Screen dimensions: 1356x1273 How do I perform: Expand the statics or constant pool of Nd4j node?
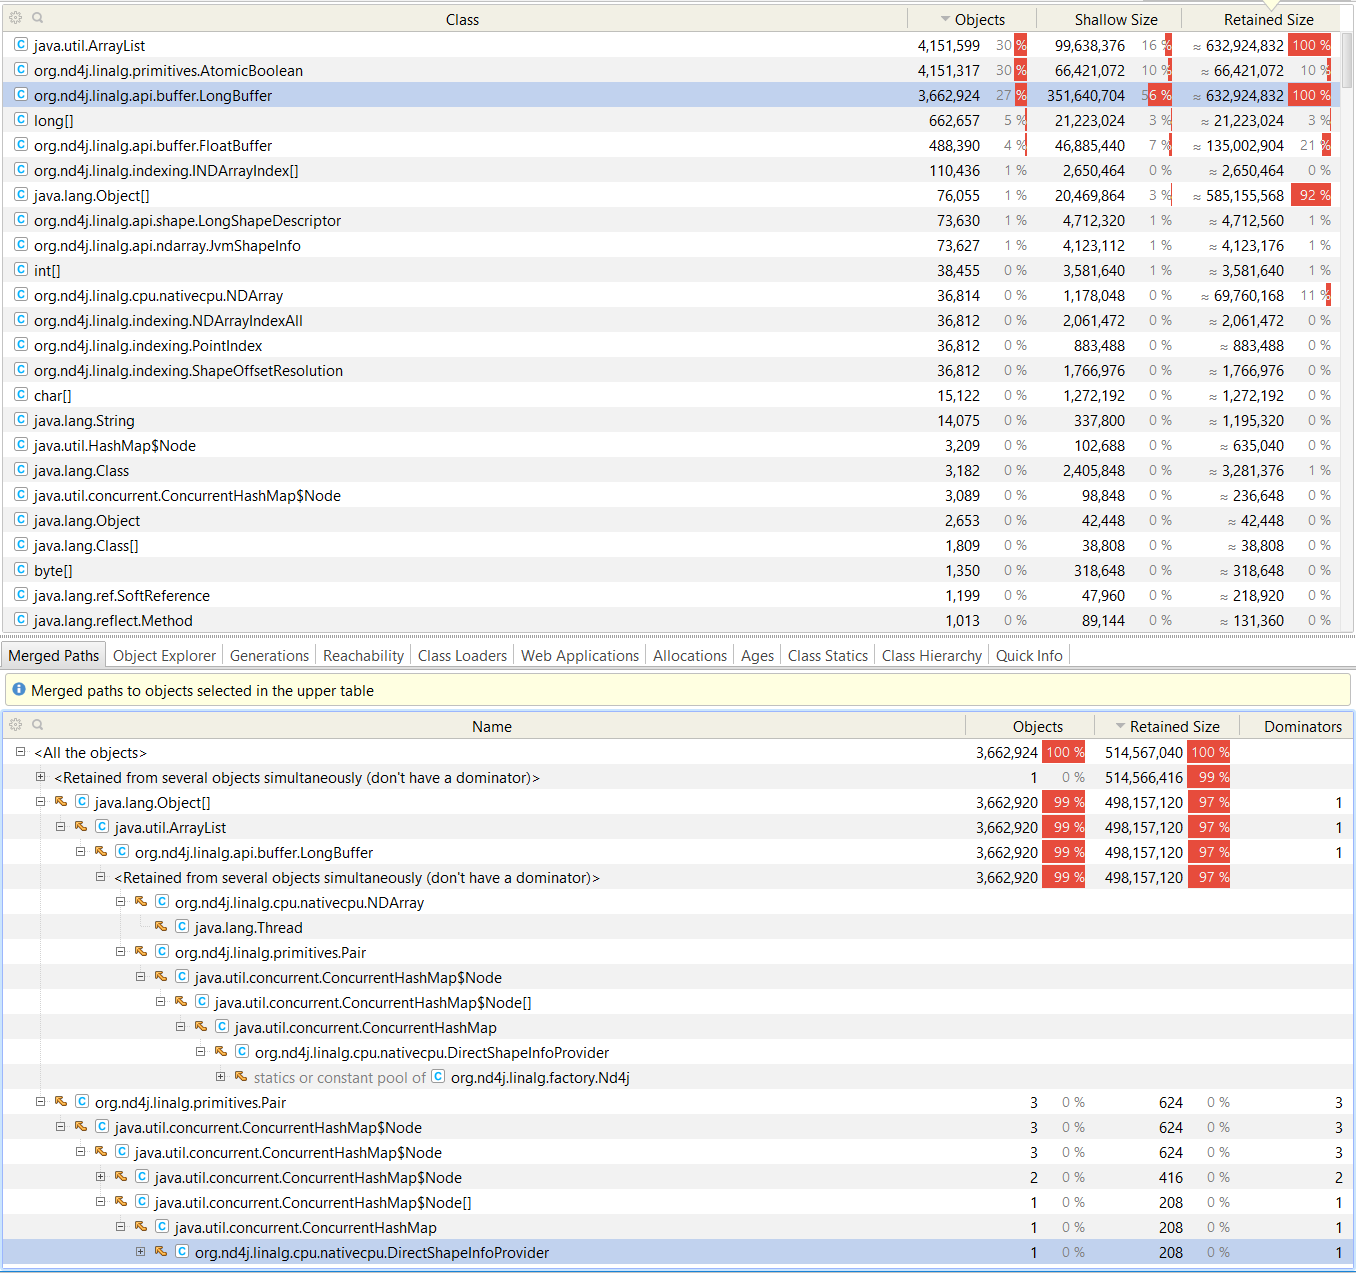221,1077
